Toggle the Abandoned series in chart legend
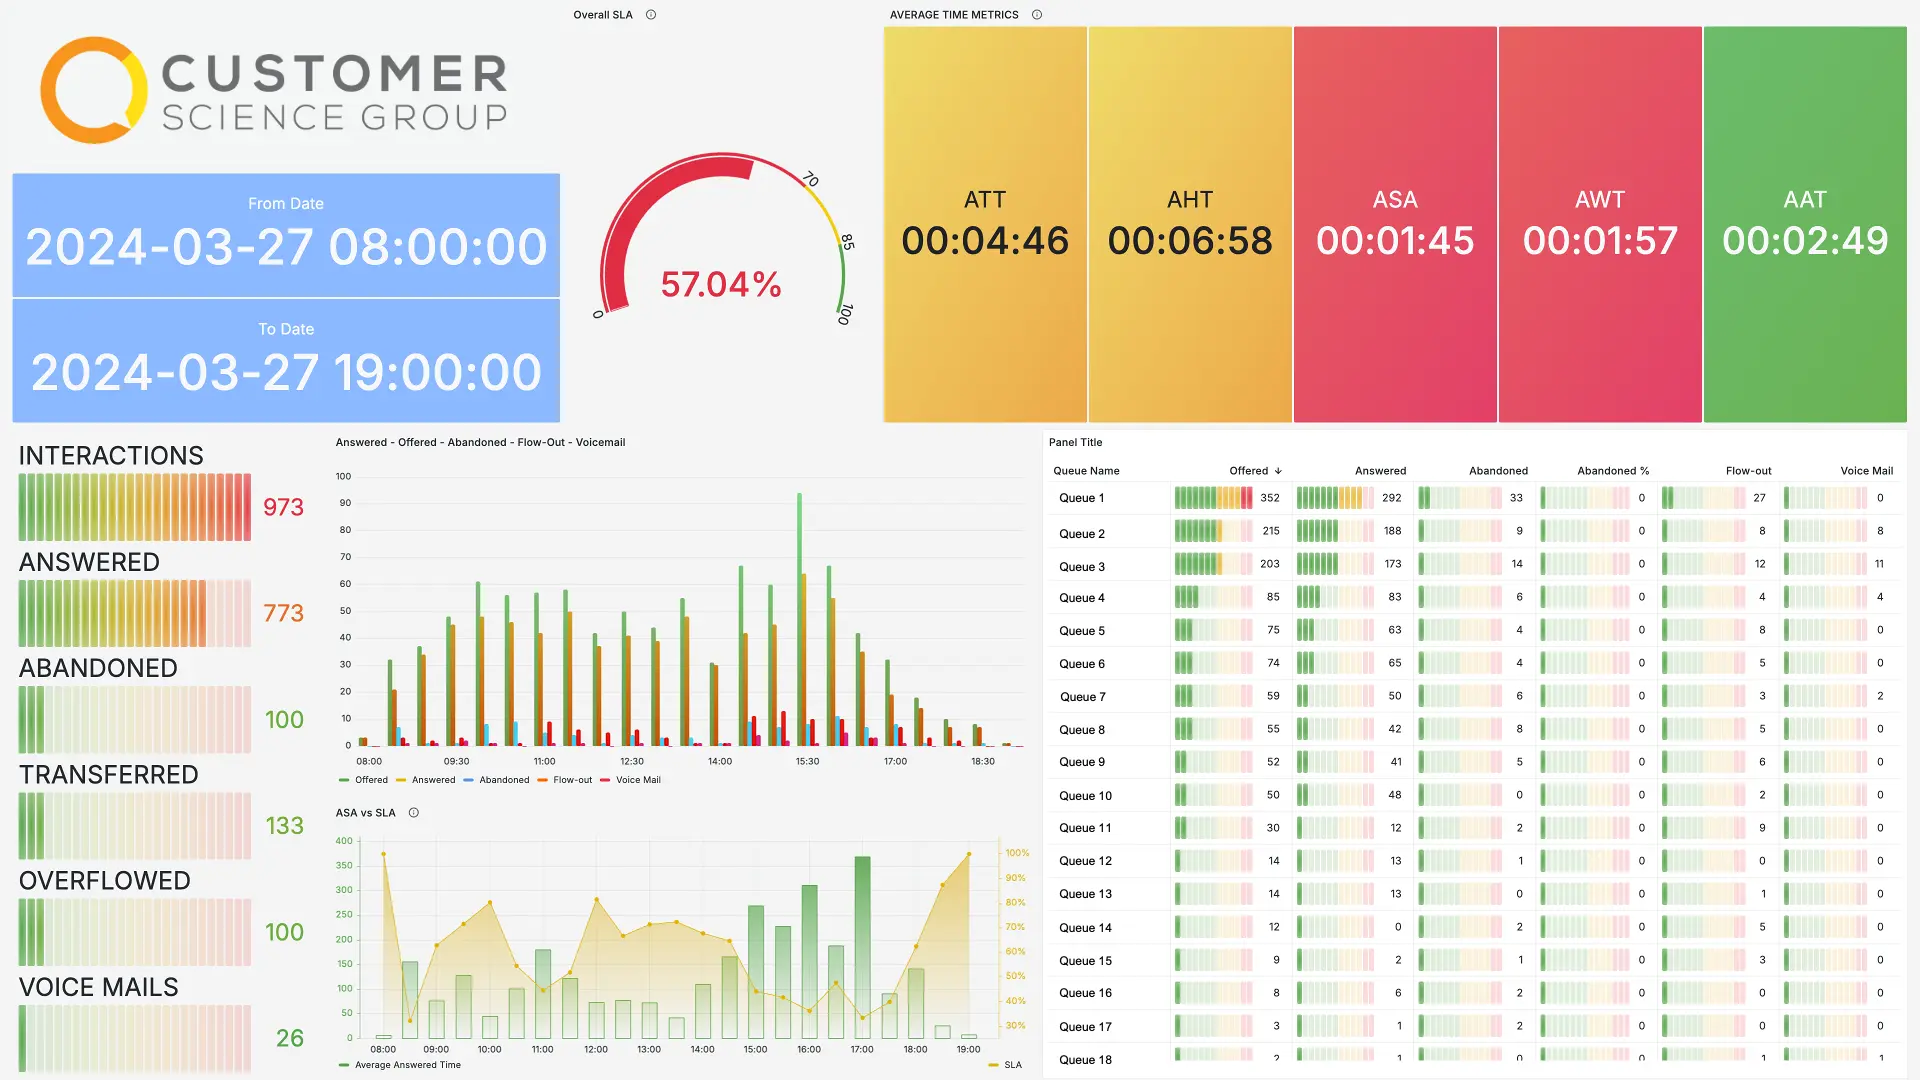The width and height of the screenshot is (1920, 1080). point(503,780)
